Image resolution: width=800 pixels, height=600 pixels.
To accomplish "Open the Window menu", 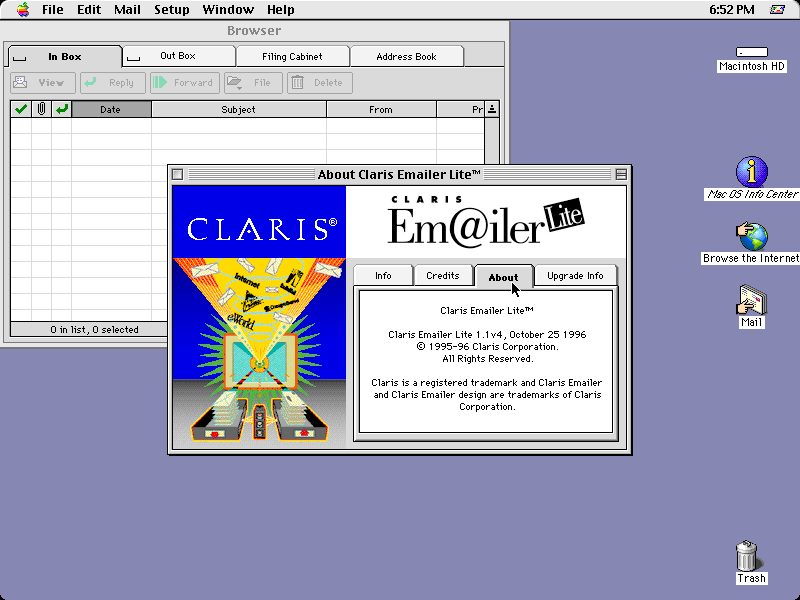I will point(228,10).
